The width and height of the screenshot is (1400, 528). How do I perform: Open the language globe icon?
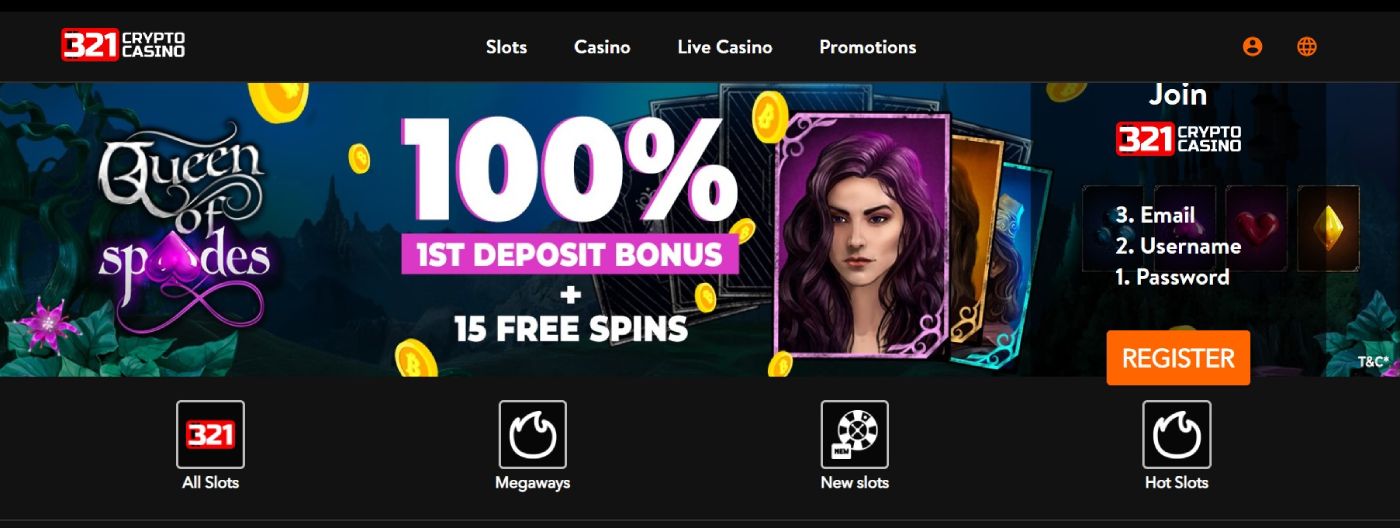(1306, 46)
